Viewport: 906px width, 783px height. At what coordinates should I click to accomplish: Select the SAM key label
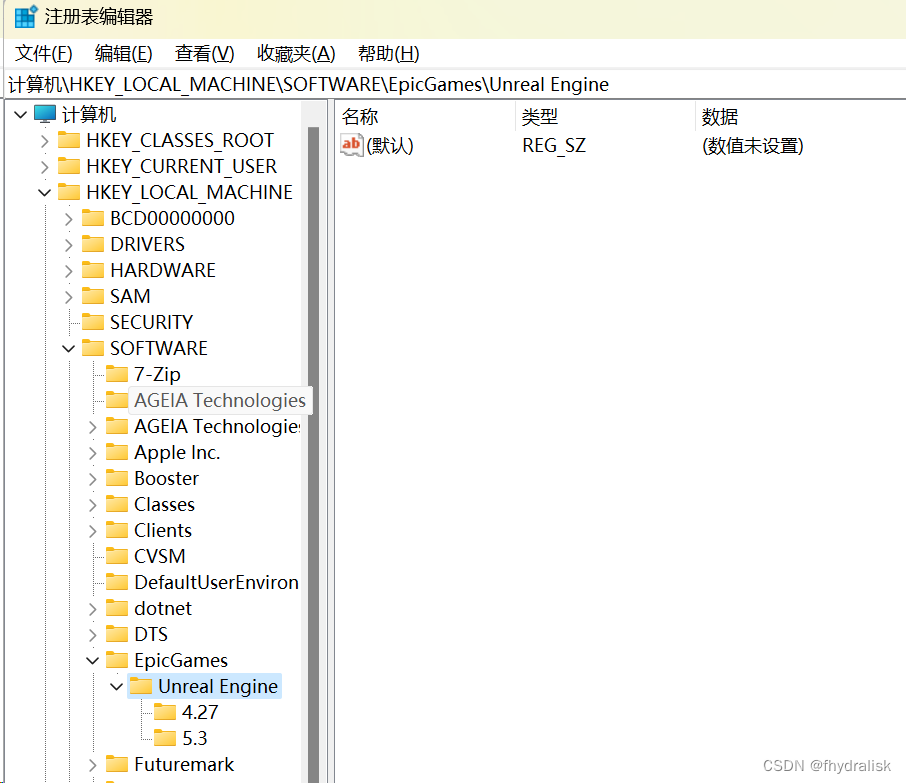[x=130, y=296]
